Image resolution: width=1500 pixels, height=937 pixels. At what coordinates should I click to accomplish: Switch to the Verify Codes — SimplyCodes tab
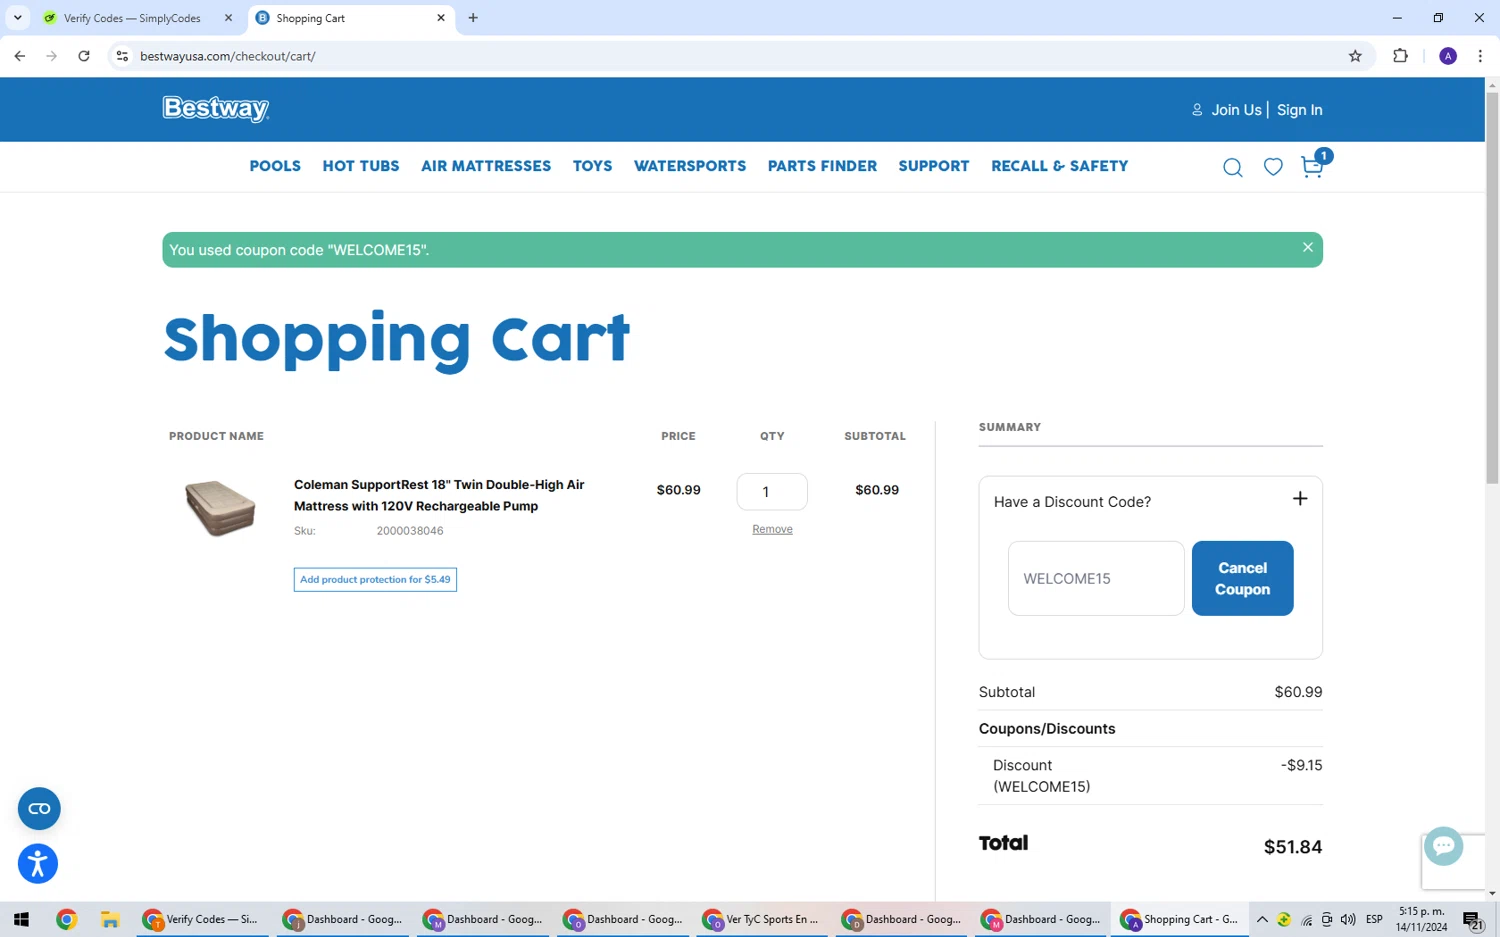point(132,18)
